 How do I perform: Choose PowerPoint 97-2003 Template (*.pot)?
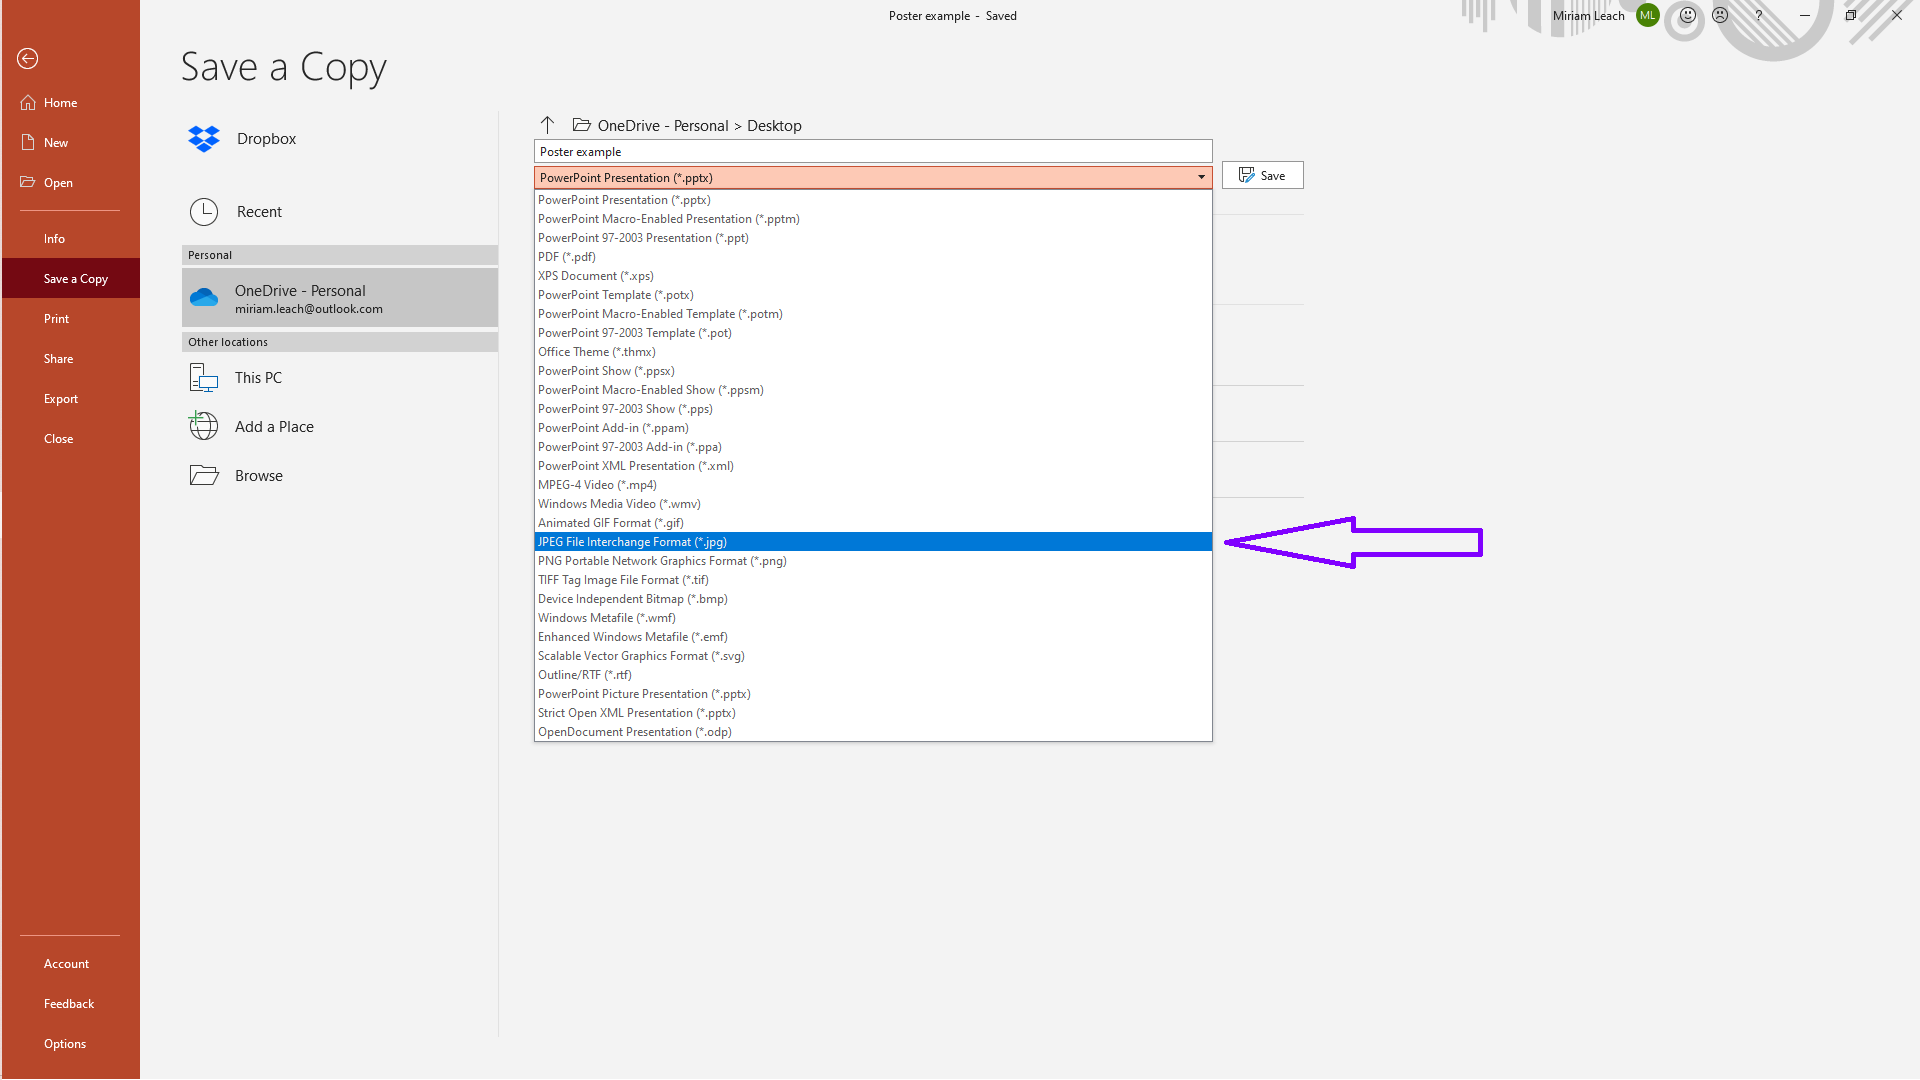873,333
